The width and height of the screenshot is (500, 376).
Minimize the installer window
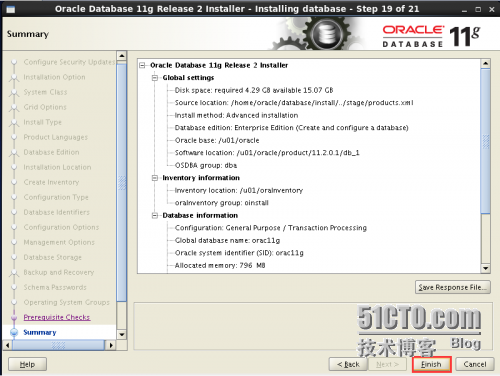(x=464, y=10)
